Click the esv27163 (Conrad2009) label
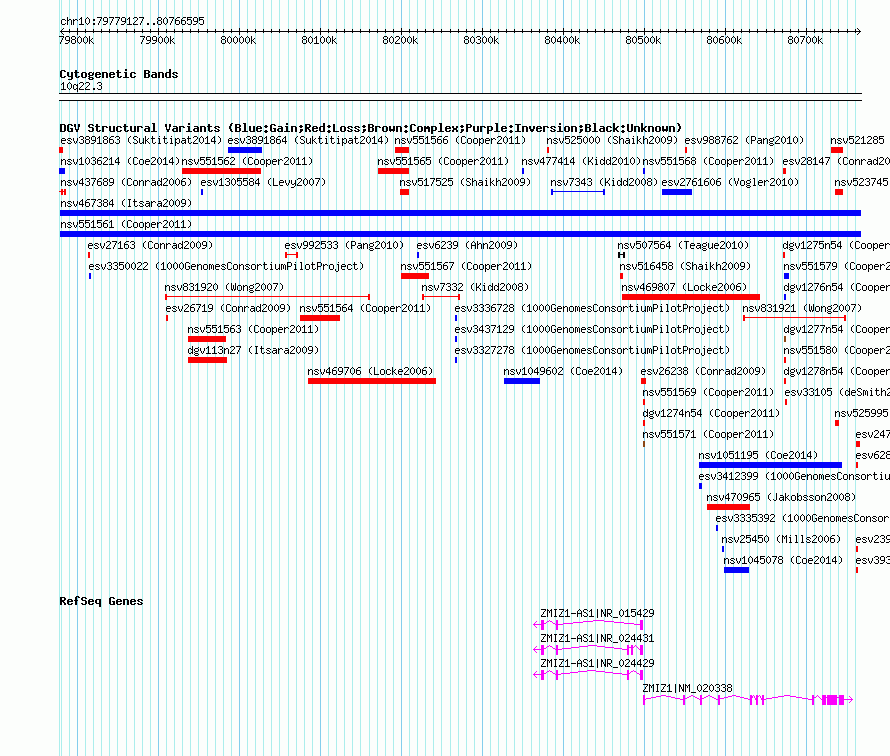Image resolution: width=890 pixels, height=756 pixels. tap(150, 245)
